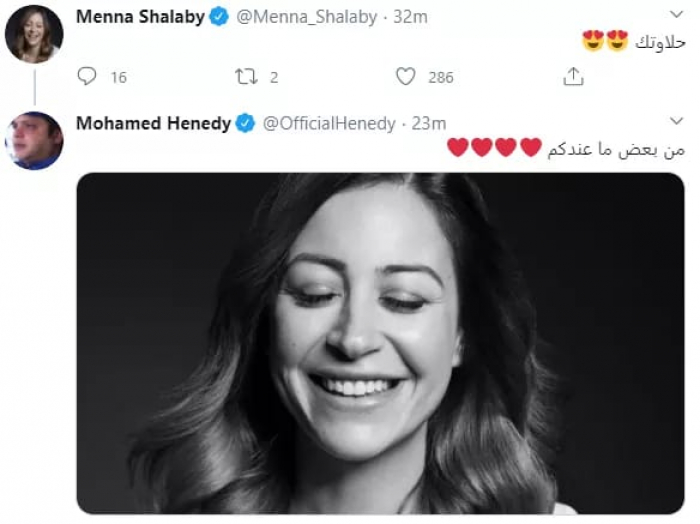This screenshot has width=700, height=524.
Task: Open Mohamed Henedy's profile avatar
Action: (34, 140)
